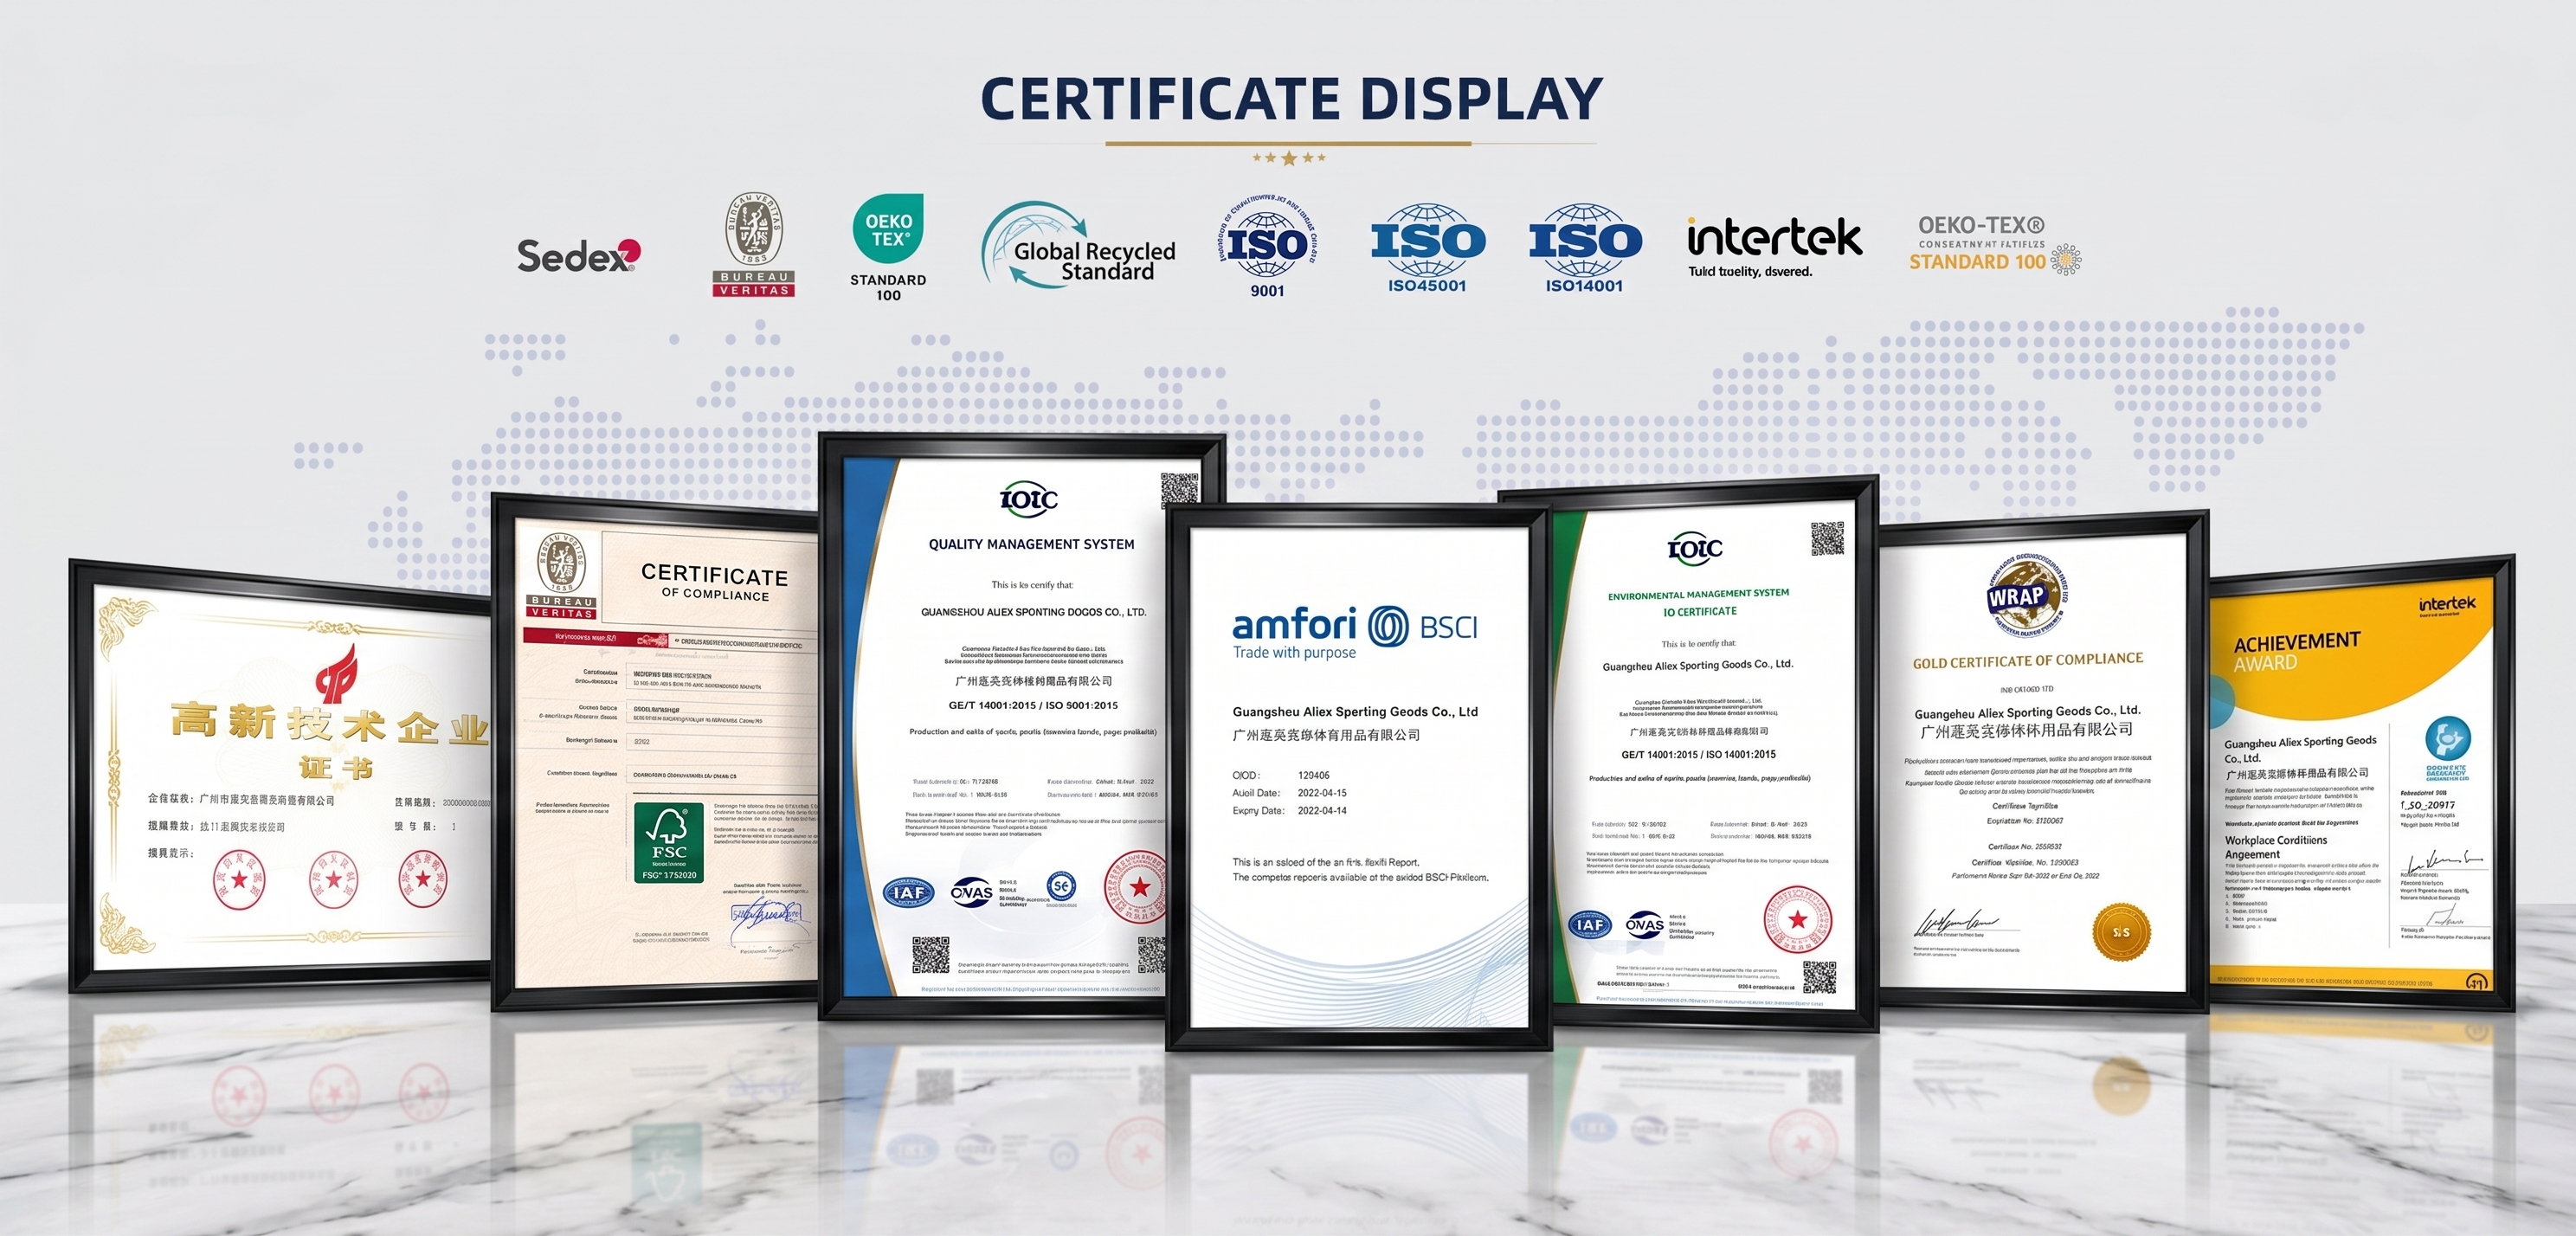This screenshot has height=1236, width=2576.
Task: Select the "IO CERTIFICATE" subtitle
Action: point(1700,612)
